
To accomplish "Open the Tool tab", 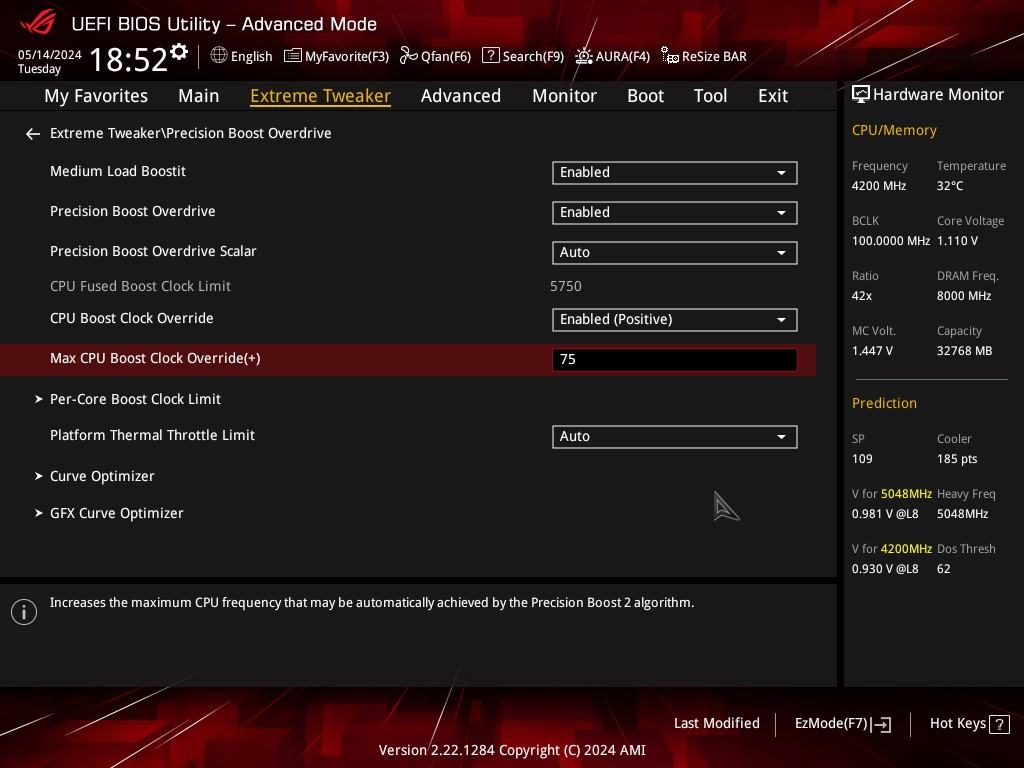I will tap(711, 96).
